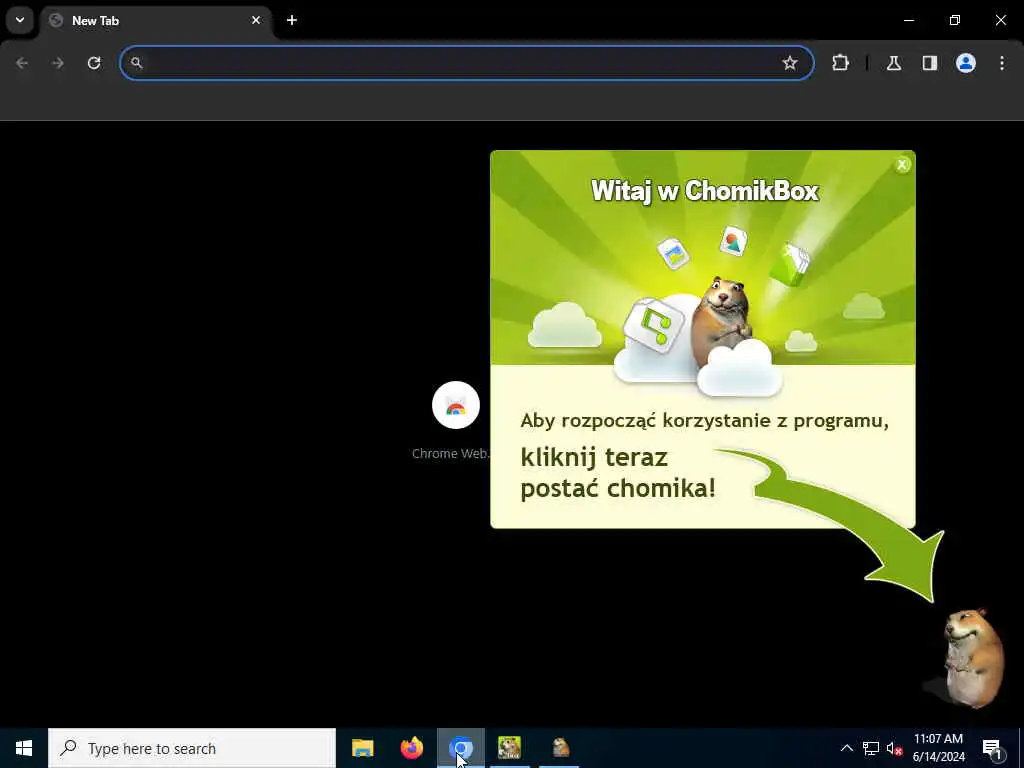Show hidden system tray icons
This screenshot has width=1024, height=768.
tap(846, 748)
